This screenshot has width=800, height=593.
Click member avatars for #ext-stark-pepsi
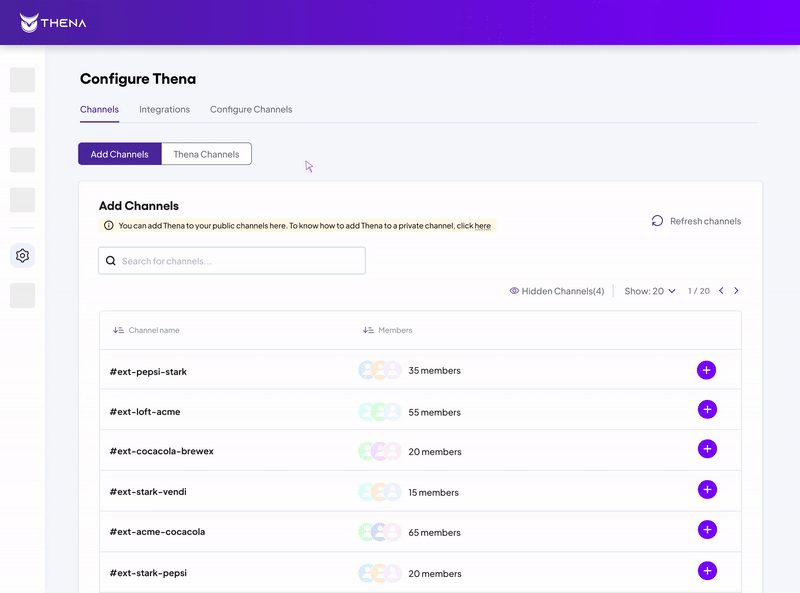coord(380,573)
